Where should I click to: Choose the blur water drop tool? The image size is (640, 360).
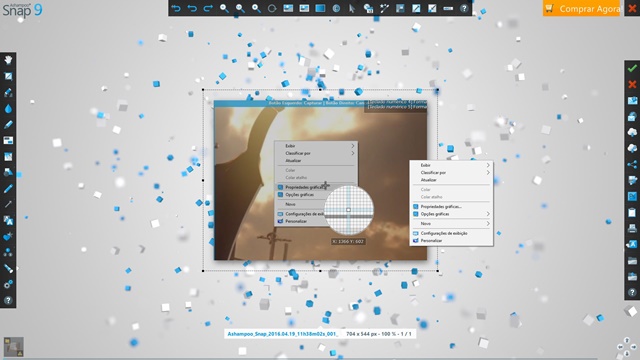(8, 109)
